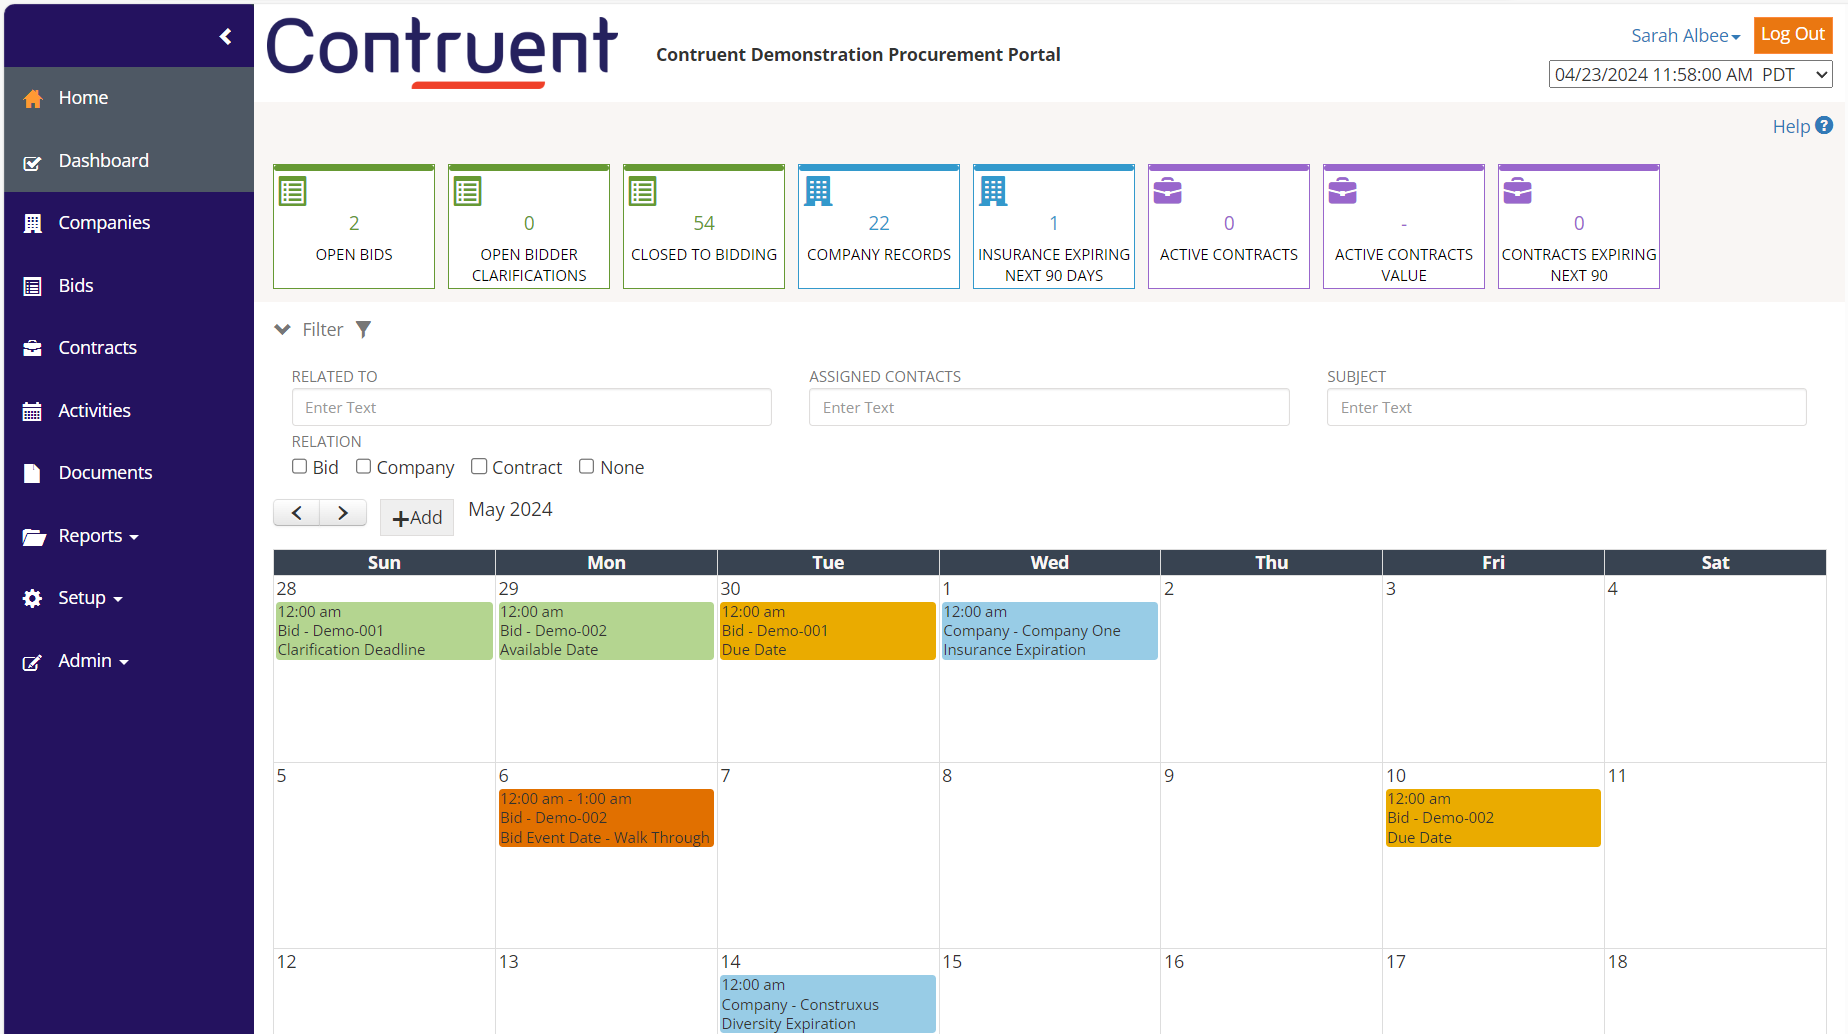Open Companies from the sidebar
Screen dimensions: 1848x1034
coord(104,223)
